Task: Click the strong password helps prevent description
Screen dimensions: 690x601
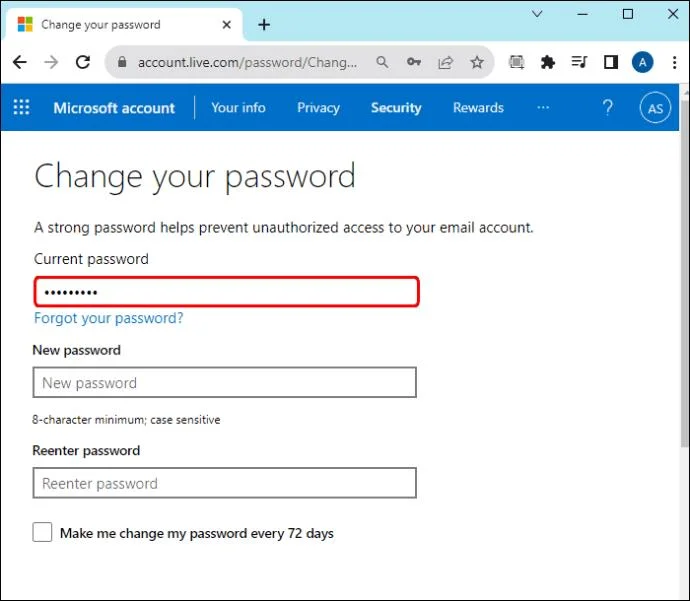Action: click(283, 227)
